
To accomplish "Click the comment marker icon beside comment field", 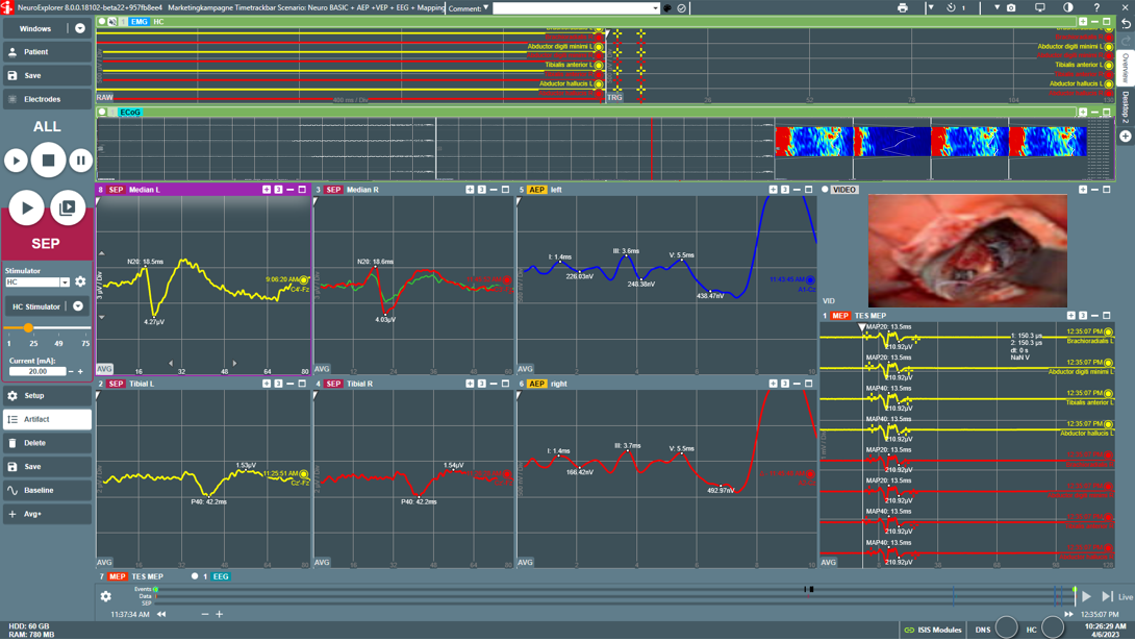I will pyautogui.click(x=668, y=9).
